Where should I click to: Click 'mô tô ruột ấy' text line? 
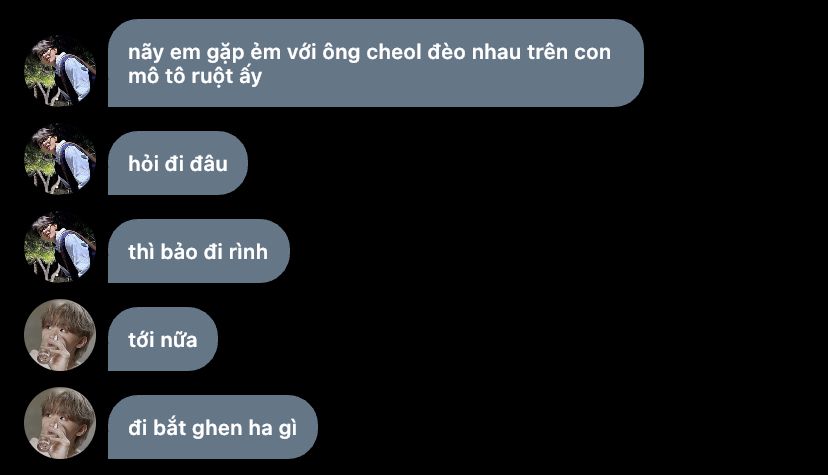click(x=195, y=77)
